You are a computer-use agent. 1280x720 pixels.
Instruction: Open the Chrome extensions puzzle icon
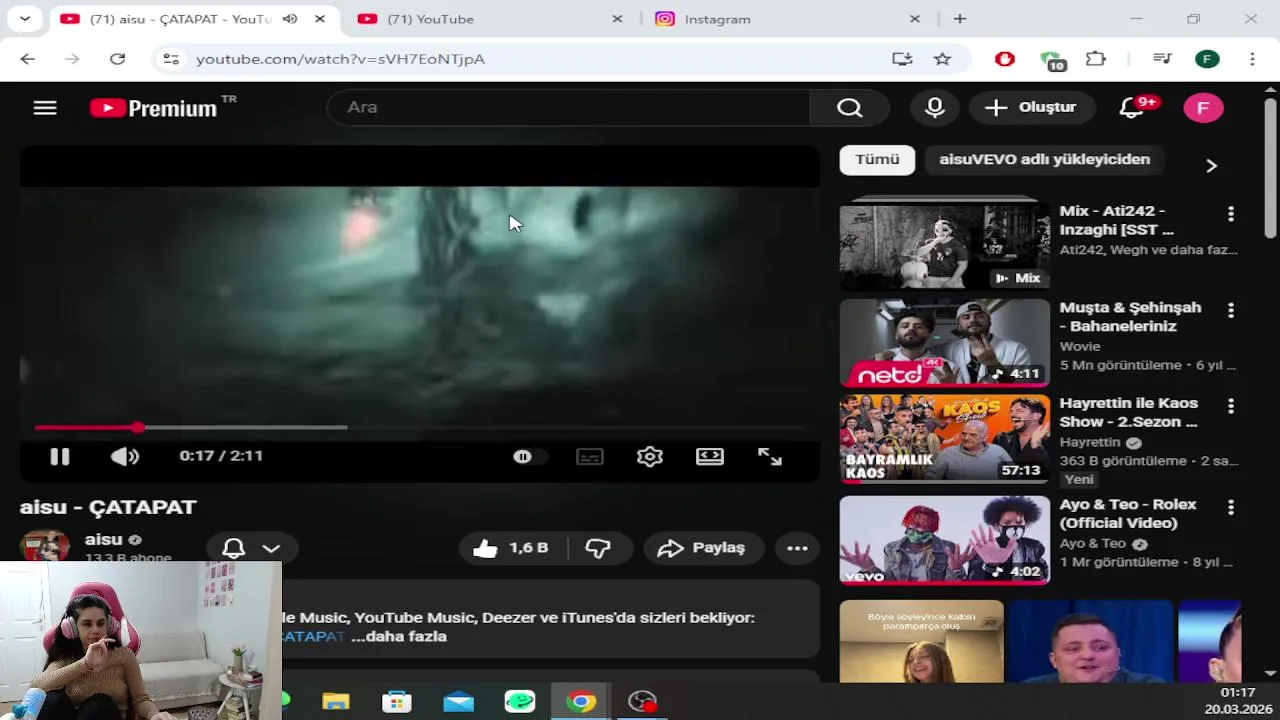click(x=1096, y=59)
